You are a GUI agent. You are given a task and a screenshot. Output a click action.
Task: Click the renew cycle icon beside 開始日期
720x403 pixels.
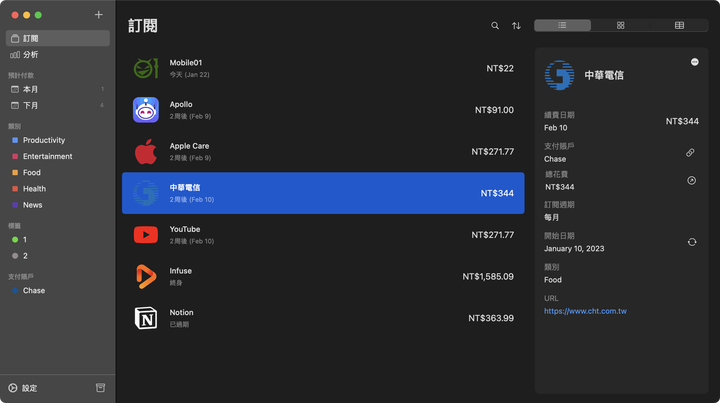[x=692, y=242]
